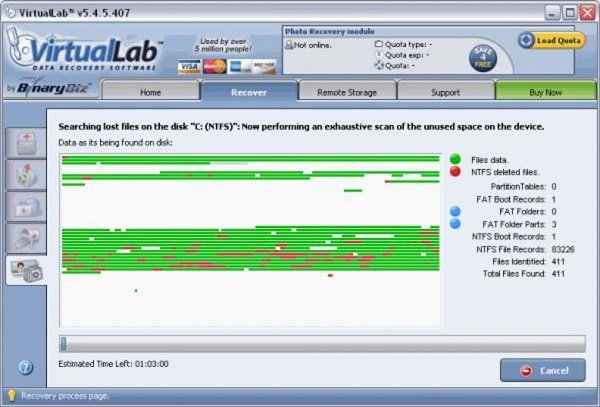Image resolution: width=600 pixels, height=407 pixels.
Task: Choose the third sidebar module with the red cross icon
Action: coord(26,207)
